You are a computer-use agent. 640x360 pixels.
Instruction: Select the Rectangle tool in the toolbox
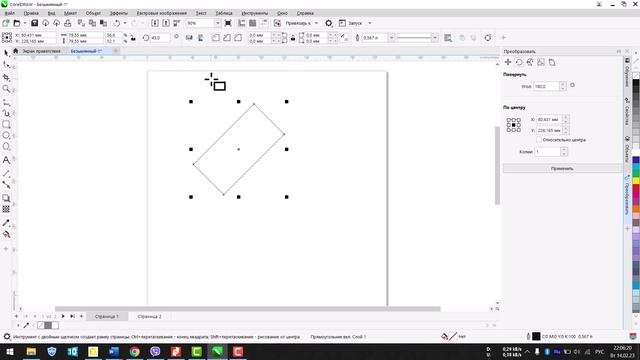tap(6, 124)
